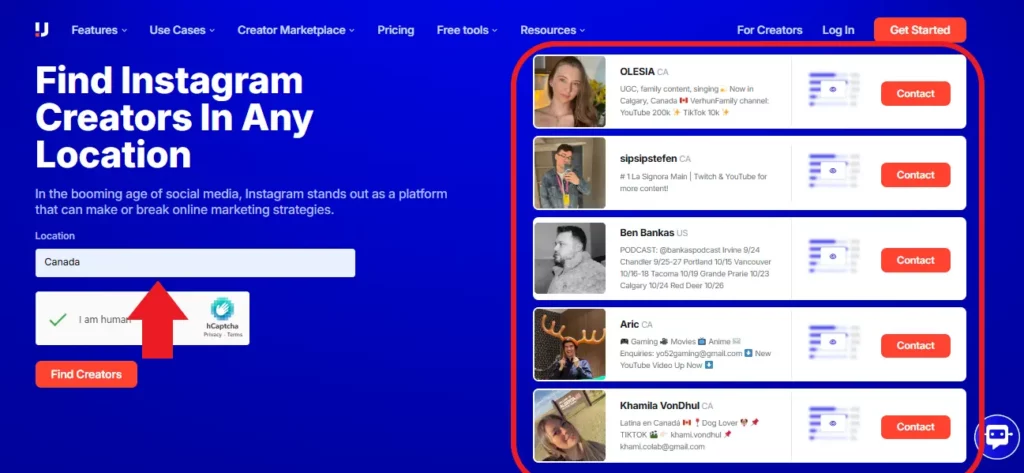View blurred stats eye icon for sipsipstefen
Viewport: 1024px width, 473px height.
(x=833, y=171)
